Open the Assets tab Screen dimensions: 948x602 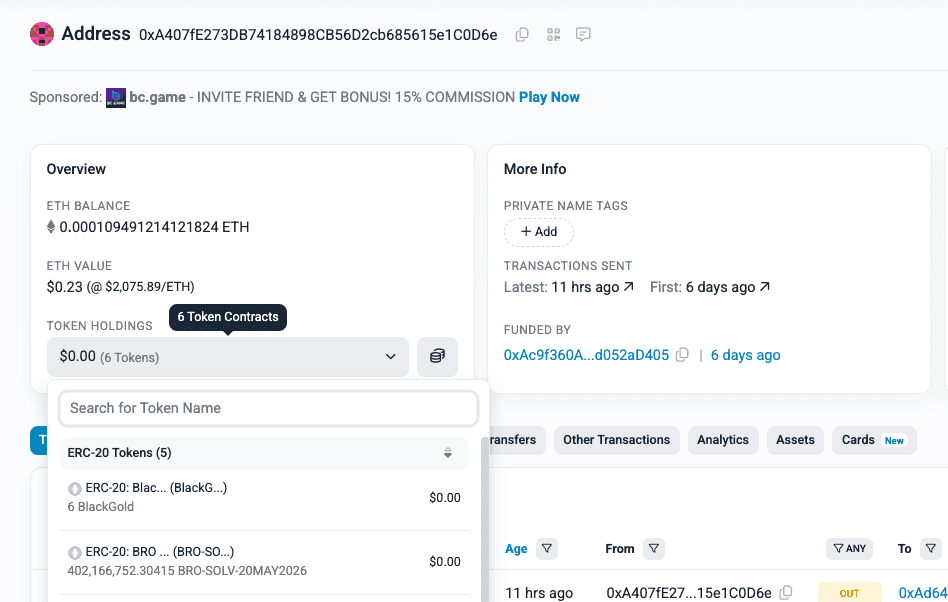tap(795, 440)
